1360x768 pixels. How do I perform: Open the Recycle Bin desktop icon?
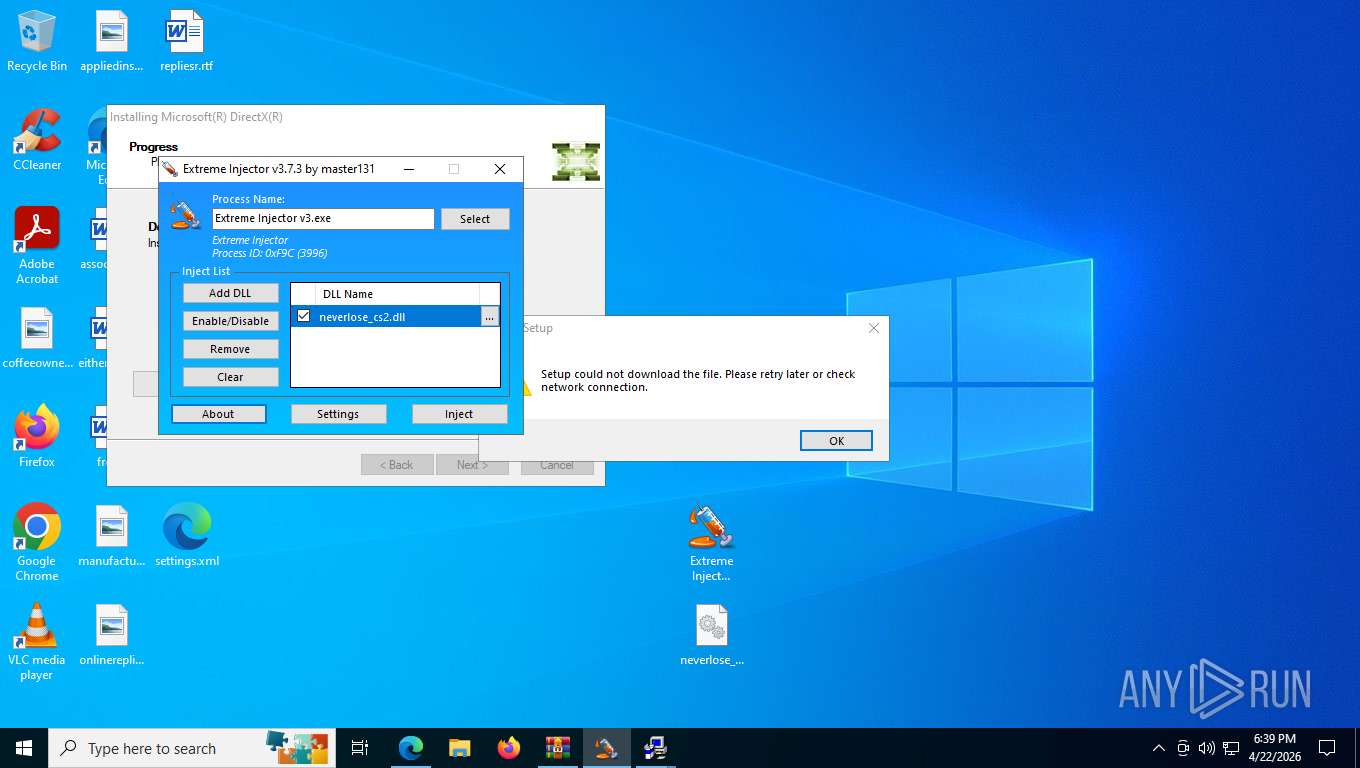pyautogui.click(x=37, y=42)
